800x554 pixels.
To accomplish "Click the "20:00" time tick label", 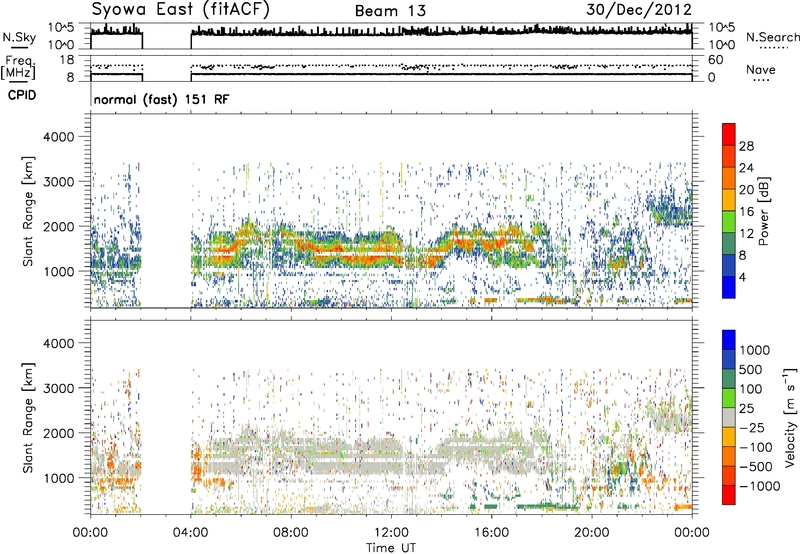I will (591, 533).
